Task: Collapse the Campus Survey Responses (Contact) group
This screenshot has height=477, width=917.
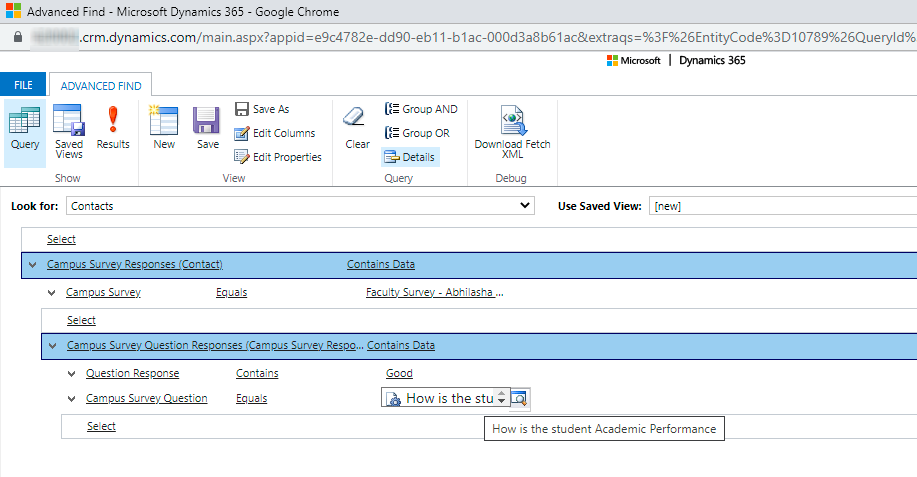Action: point(33,265)
